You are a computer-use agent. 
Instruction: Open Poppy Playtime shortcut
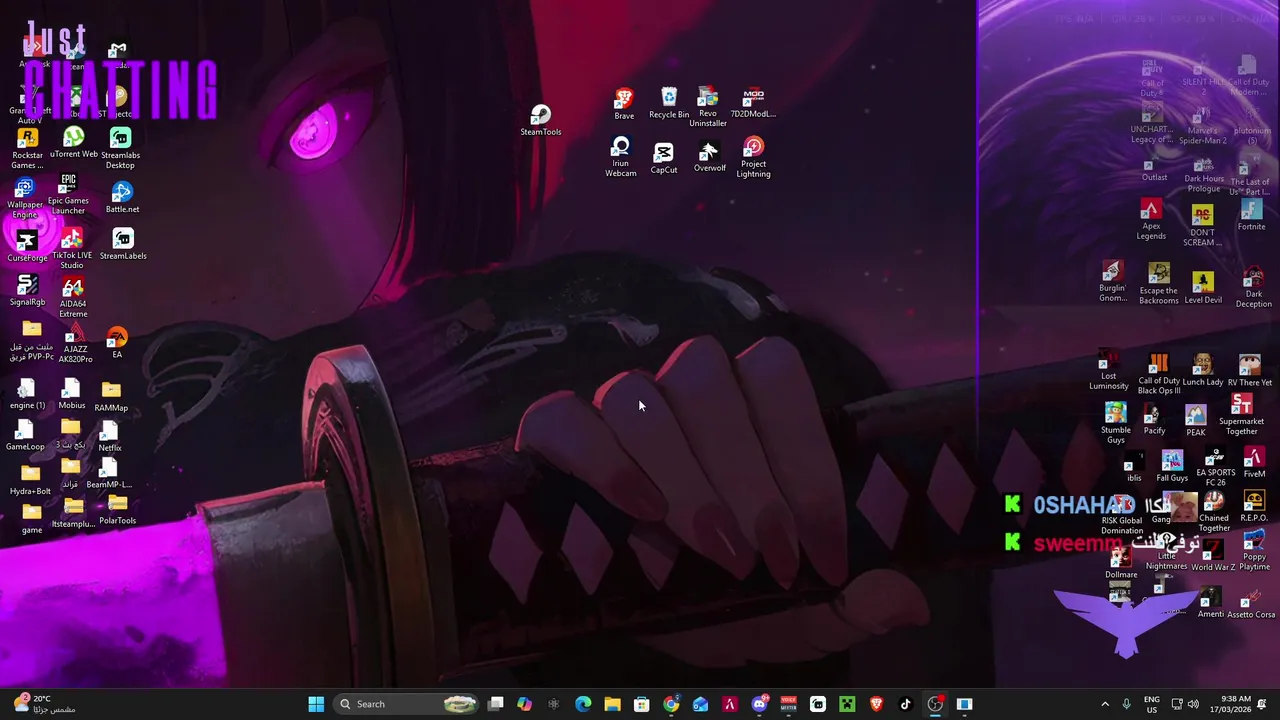pyautogui.click(x=1254, y=552)
